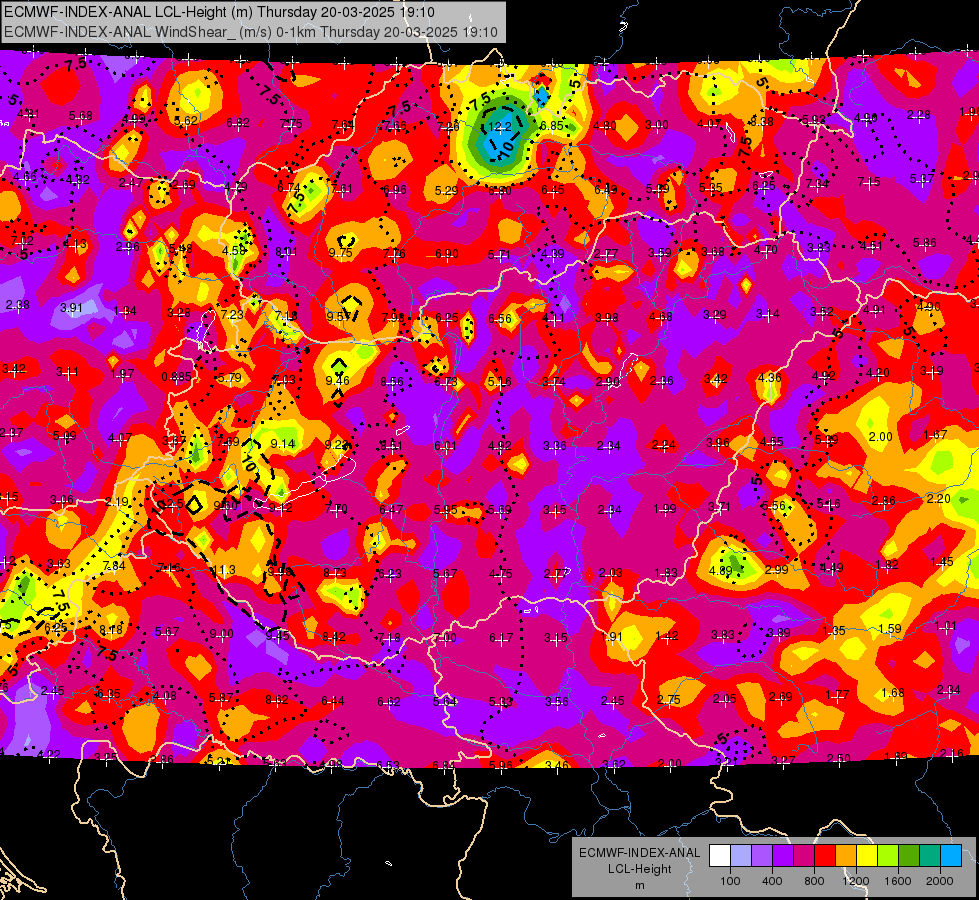Click the 5.86 grid value

coord(925,242)
